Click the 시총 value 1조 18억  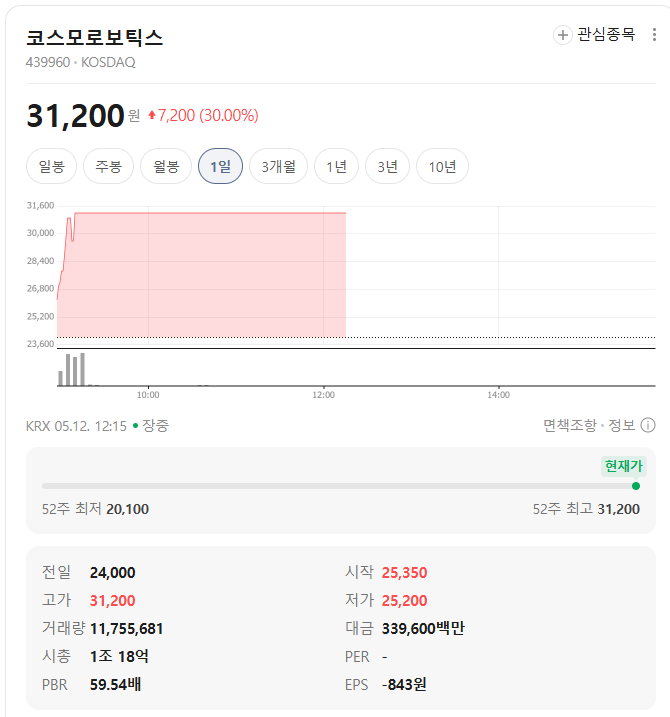point(119,657)
